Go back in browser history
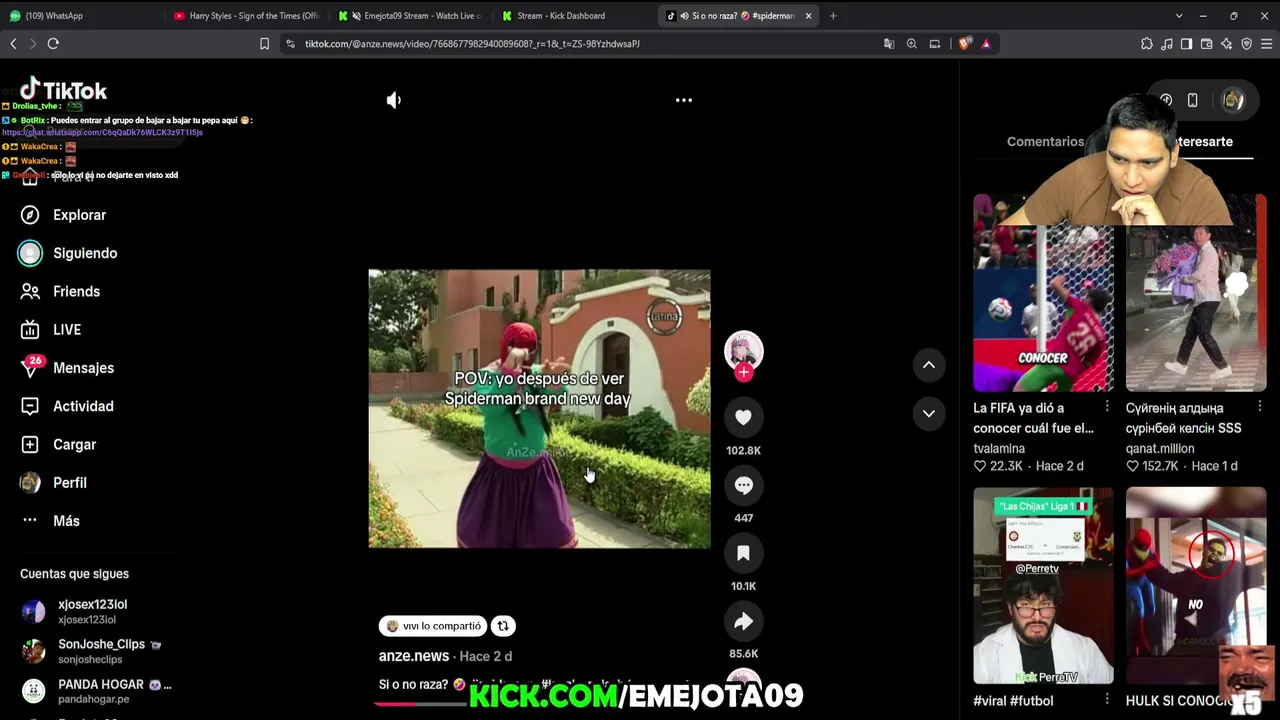The image size is (1280, 720). pyautogui.click(x=14, y=44)
